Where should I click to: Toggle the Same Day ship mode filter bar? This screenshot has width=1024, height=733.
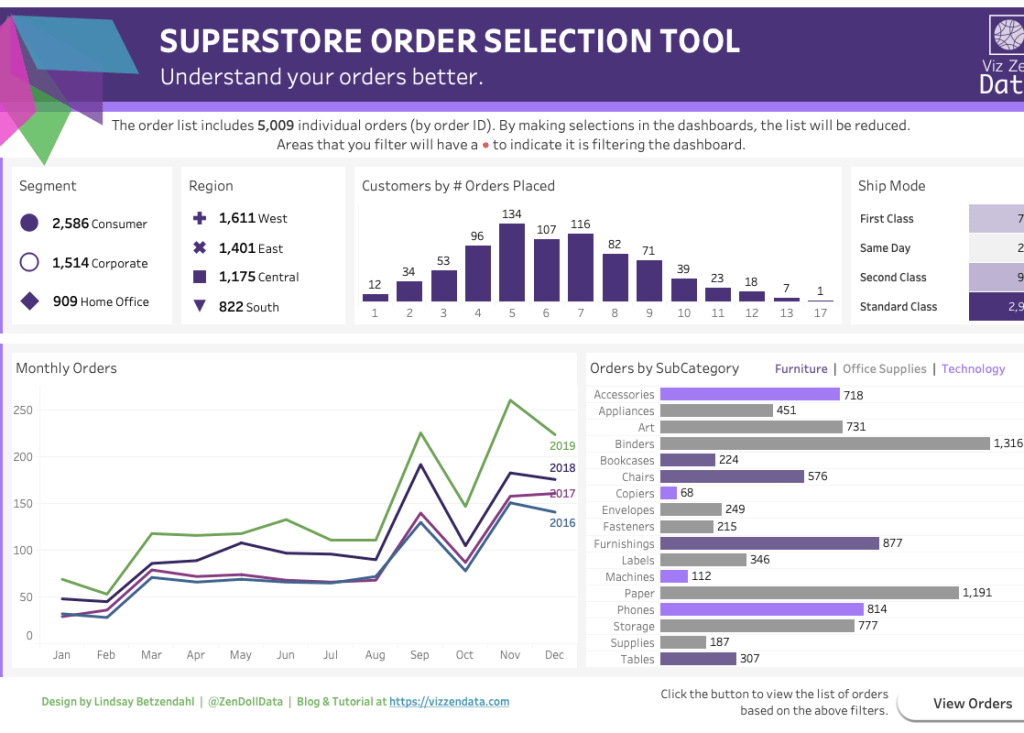coord(995,247)
